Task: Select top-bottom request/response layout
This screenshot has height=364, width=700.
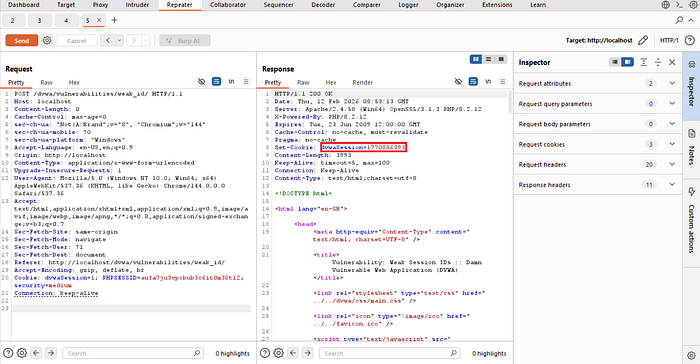Action: pos(488,59)
